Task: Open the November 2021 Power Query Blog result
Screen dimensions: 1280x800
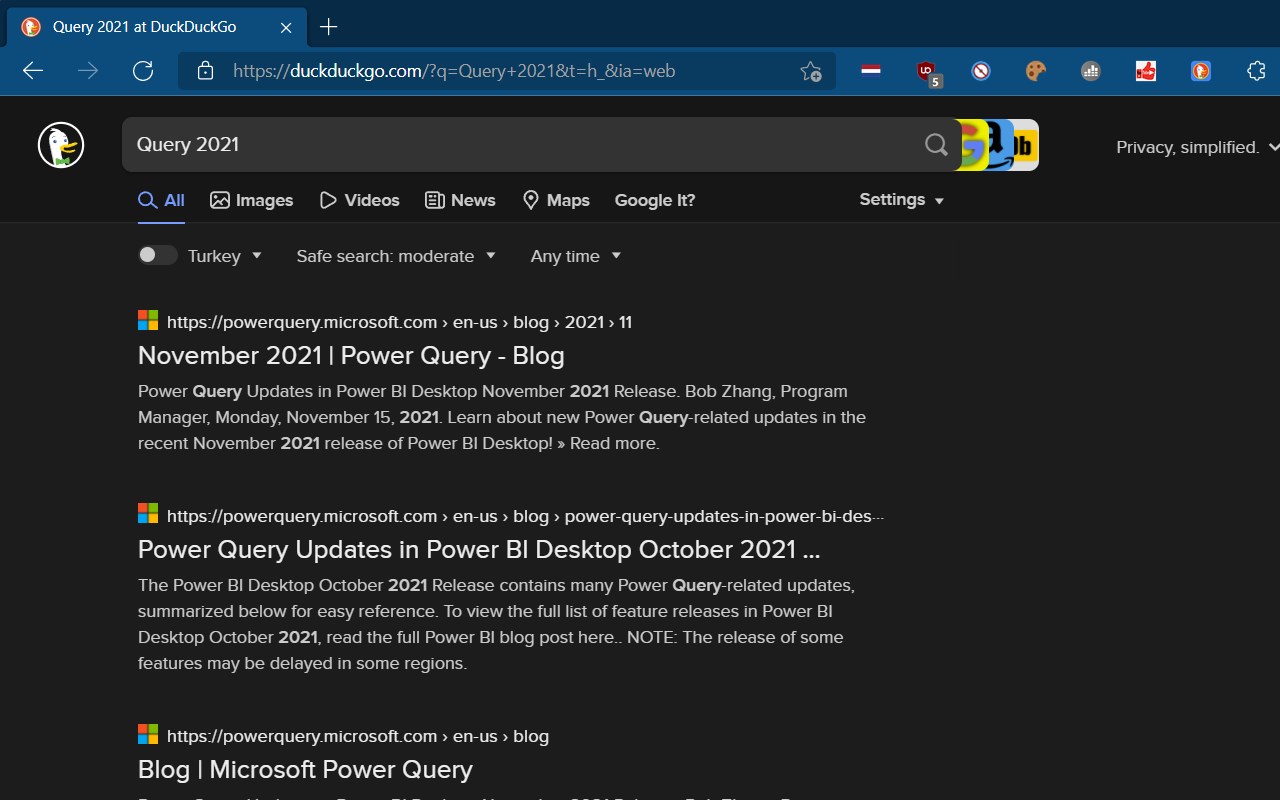Action: pyautogui.click(x=351, y=356)
